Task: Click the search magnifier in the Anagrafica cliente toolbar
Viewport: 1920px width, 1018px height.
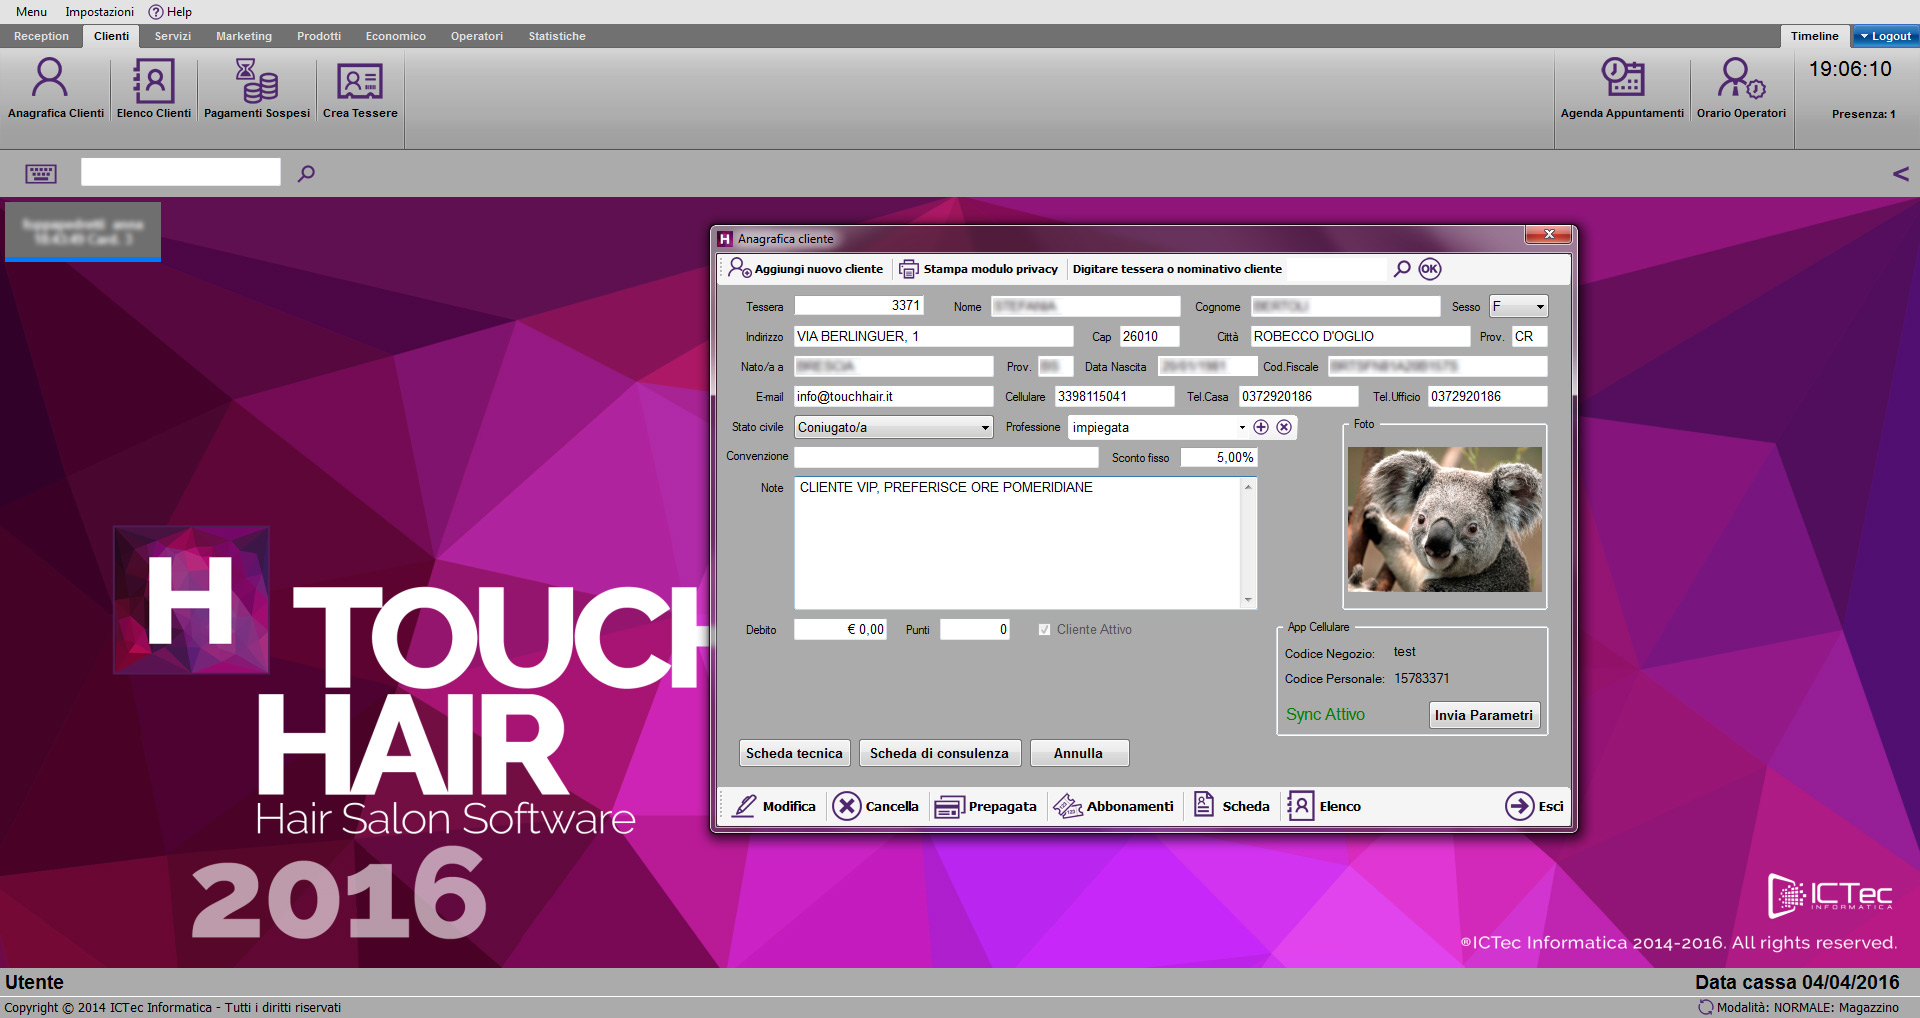Action: point(1402,268)
